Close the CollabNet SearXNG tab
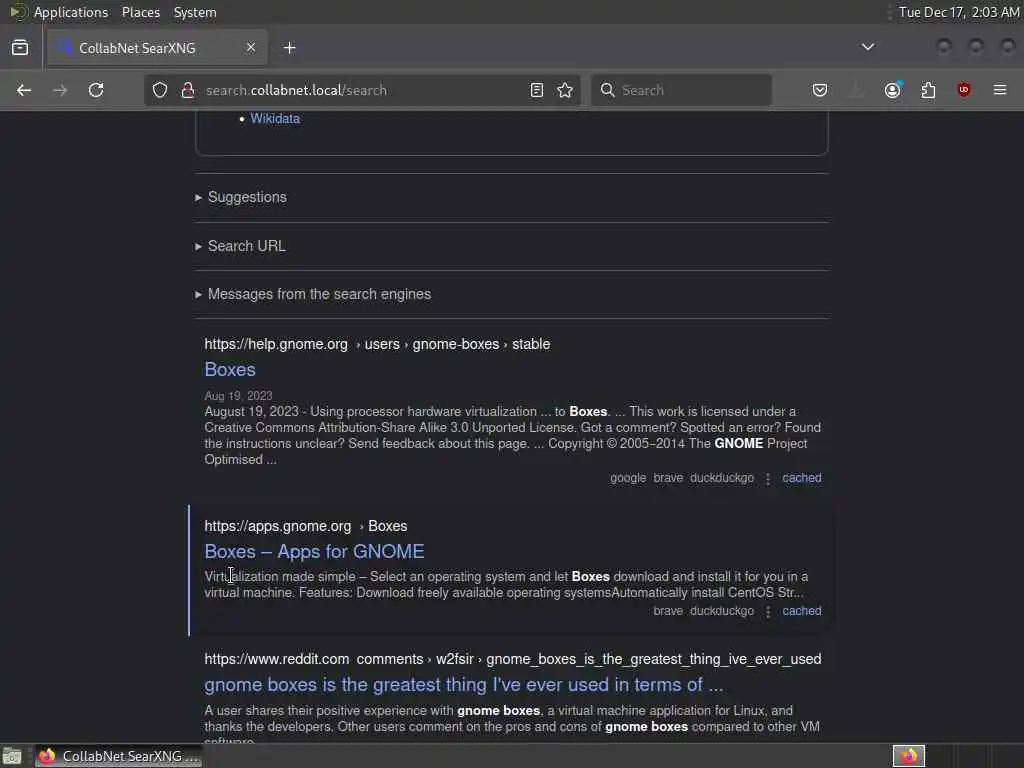This screenshot has height=768, width=1024. click(251, 48)
